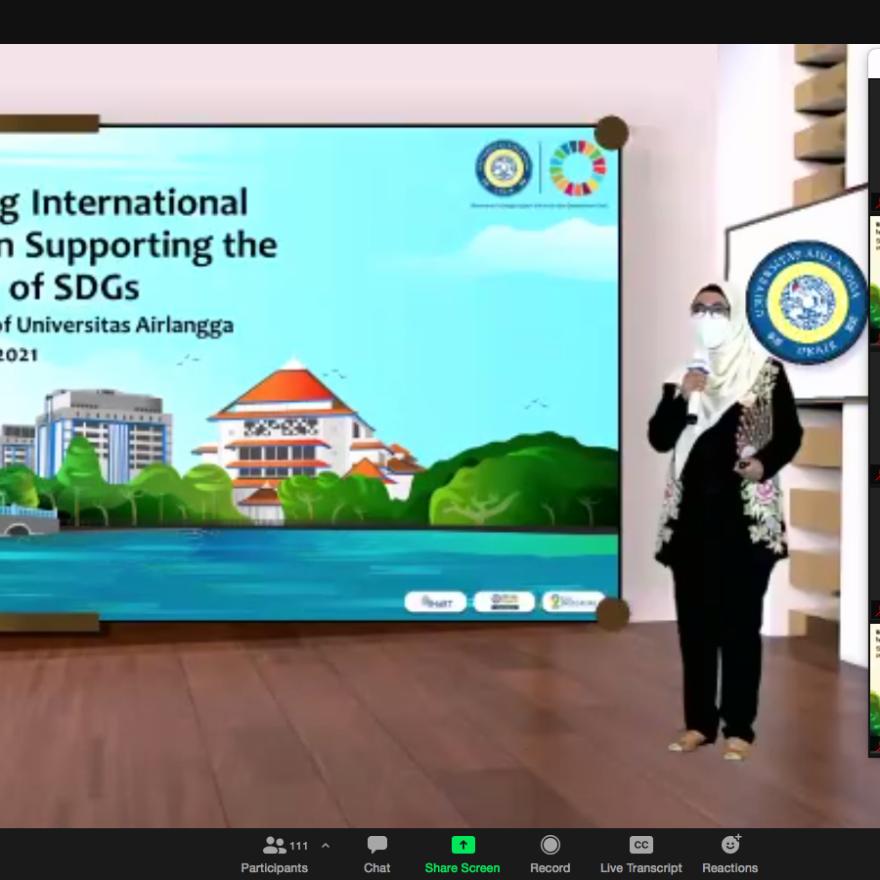Click the 'Supporting the' slide heading

[x=151, y=248]
